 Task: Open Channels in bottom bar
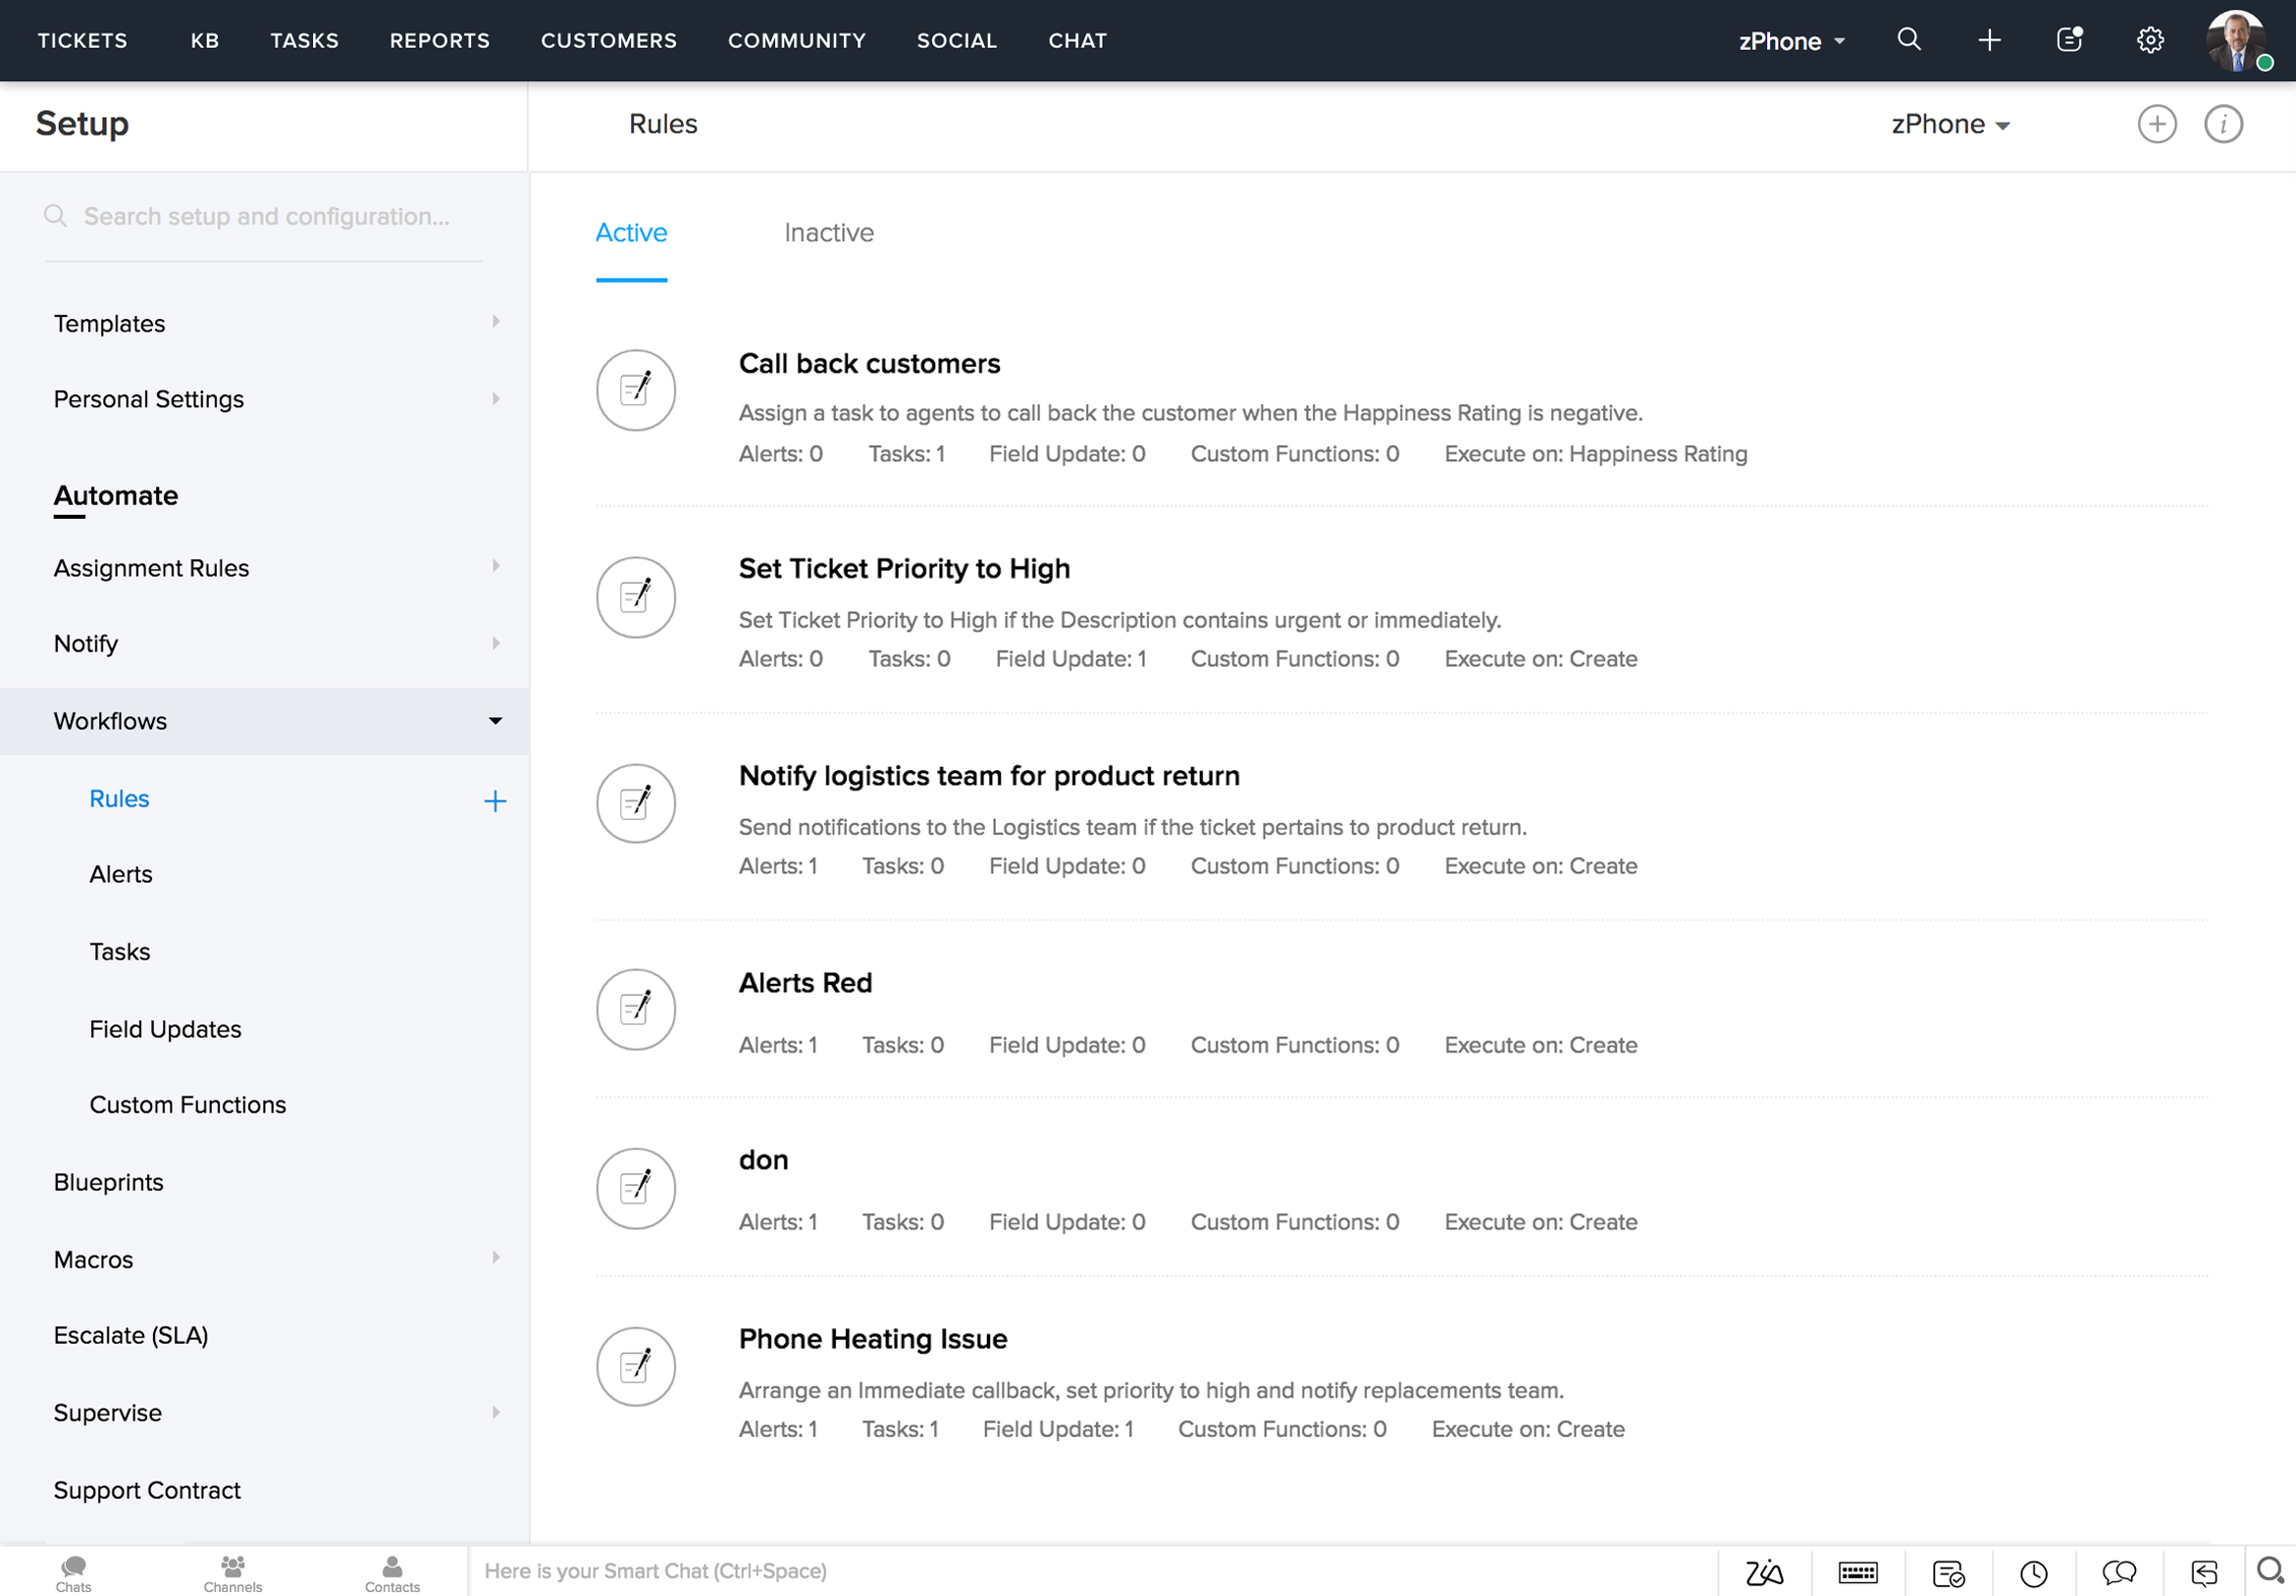(x=233, y=1573)
